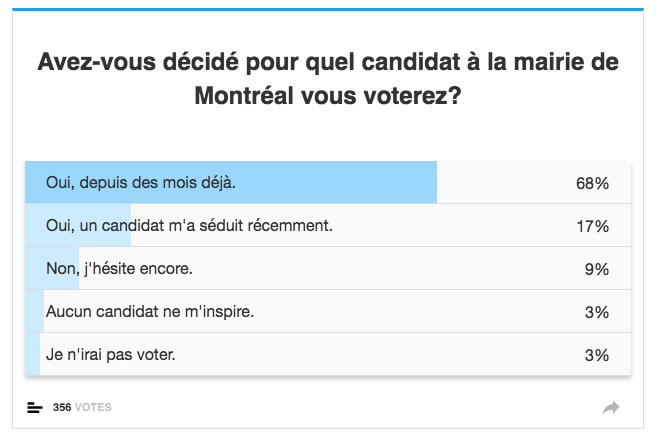Click the poll bars icon beside vote count

(x=35, y=407)
